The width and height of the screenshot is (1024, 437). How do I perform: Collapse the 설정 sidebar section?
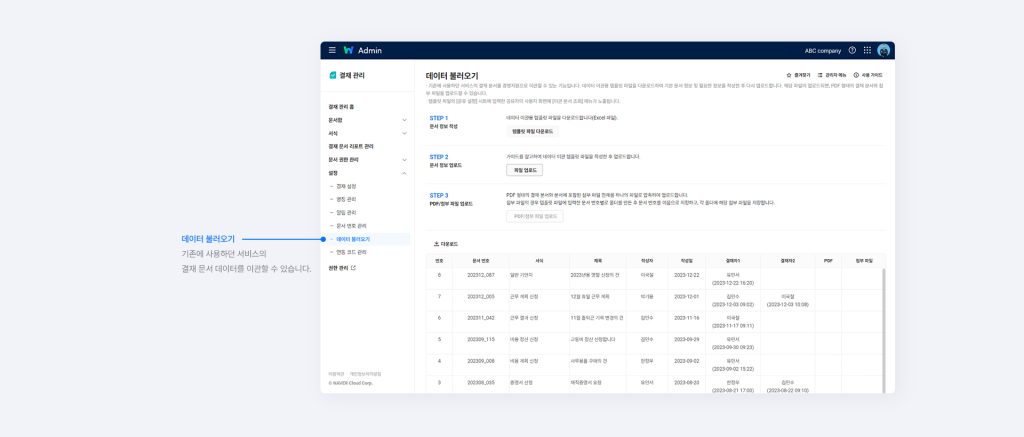[404, 173]
